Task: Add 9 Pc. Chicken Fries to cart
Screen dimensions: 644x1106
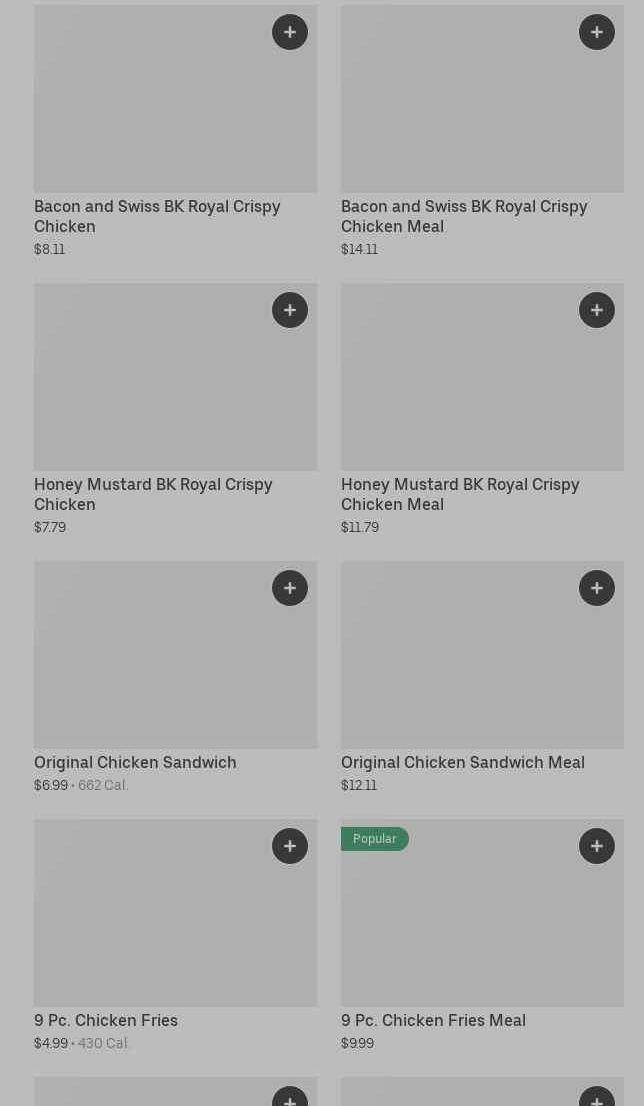Action: (x=290, y=846)
